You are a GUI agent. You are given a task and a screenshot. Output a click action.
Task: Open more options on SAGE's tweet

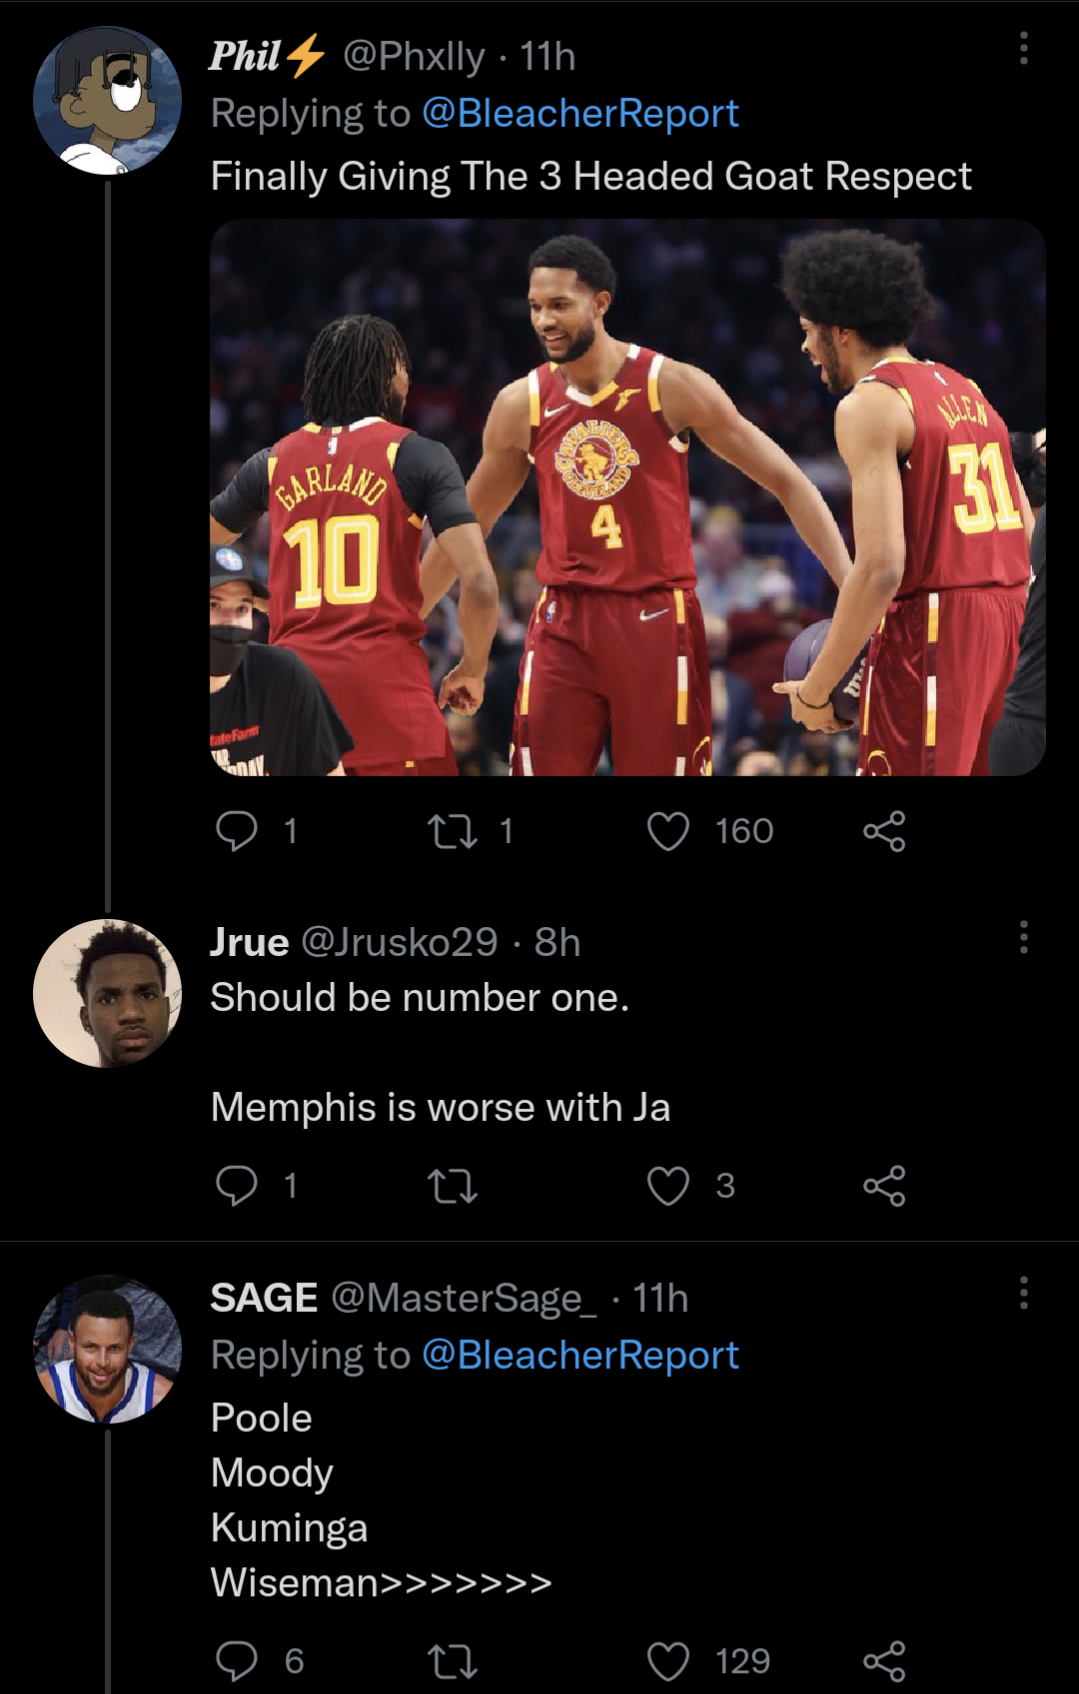click(1023, 1293)
